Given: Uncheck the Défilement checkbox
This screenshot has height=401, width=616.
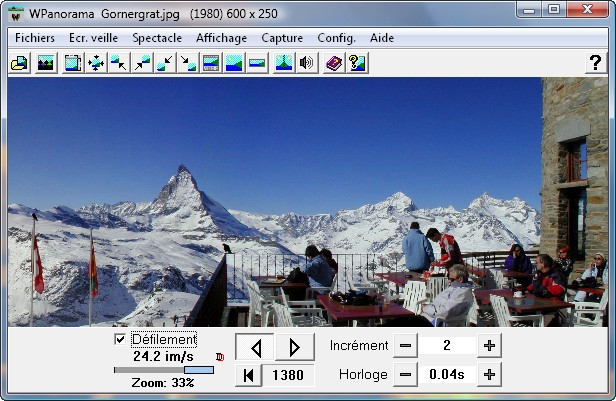Looking at the screenshot, I should point(120,339).
